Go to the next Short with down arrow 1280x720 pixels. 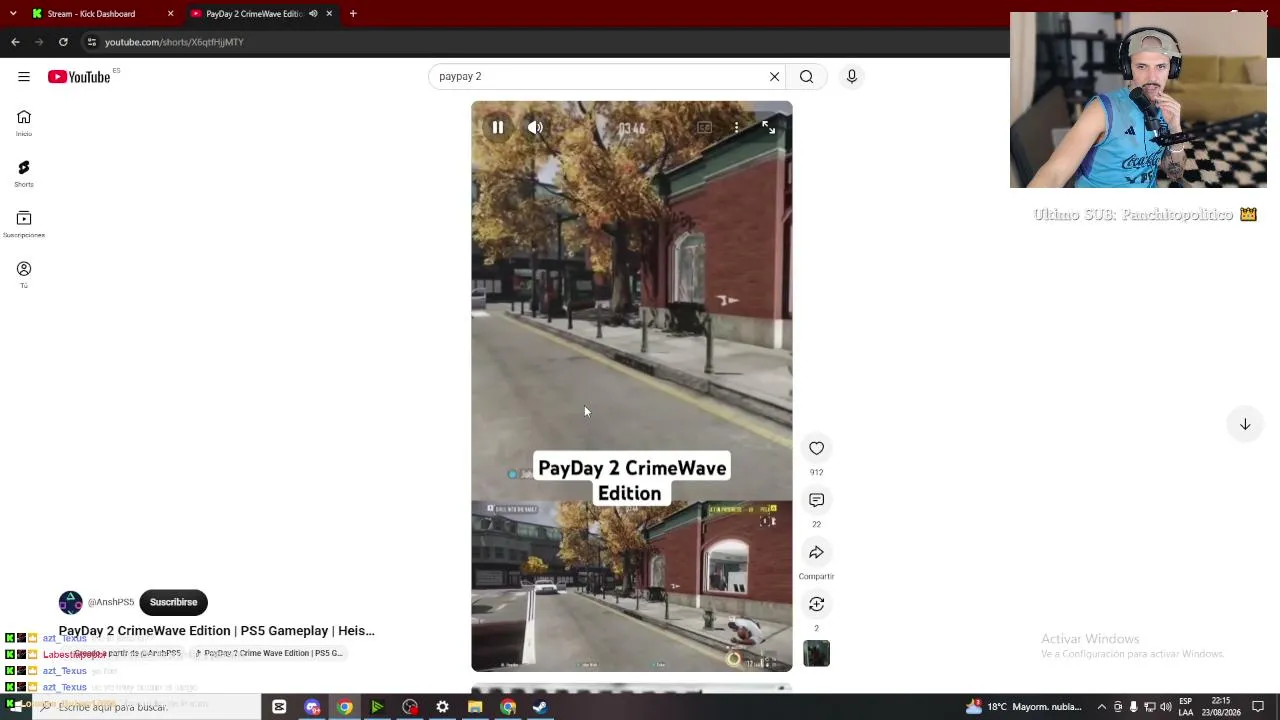pyautogui.click(x=1245, y=425)
